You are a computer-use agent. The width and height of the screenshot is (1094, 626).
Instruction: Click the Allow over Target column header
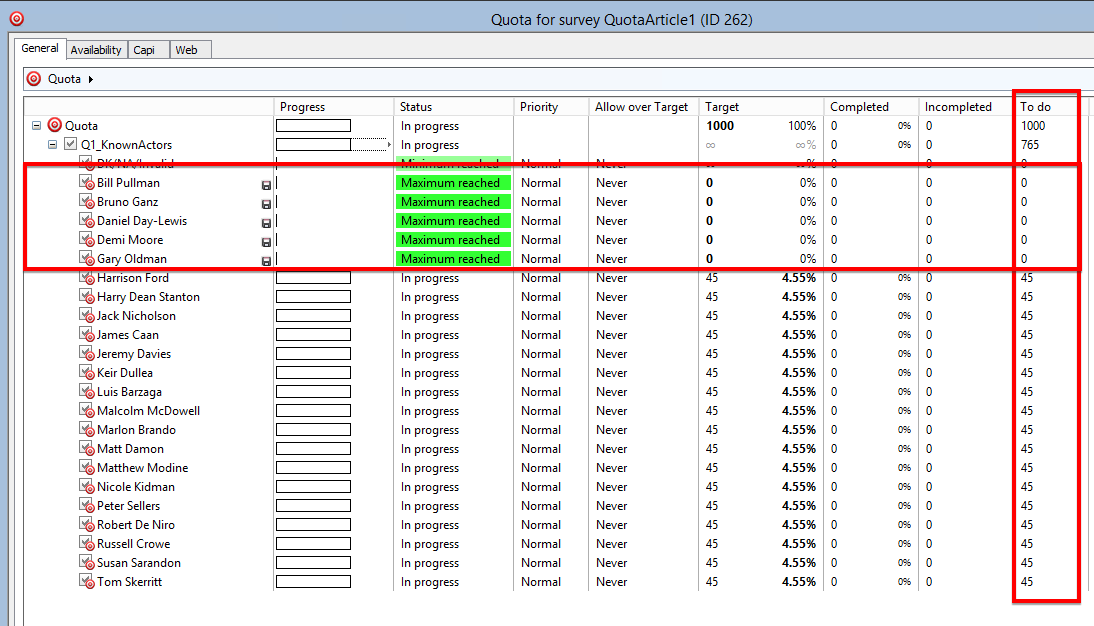[643, 107]
